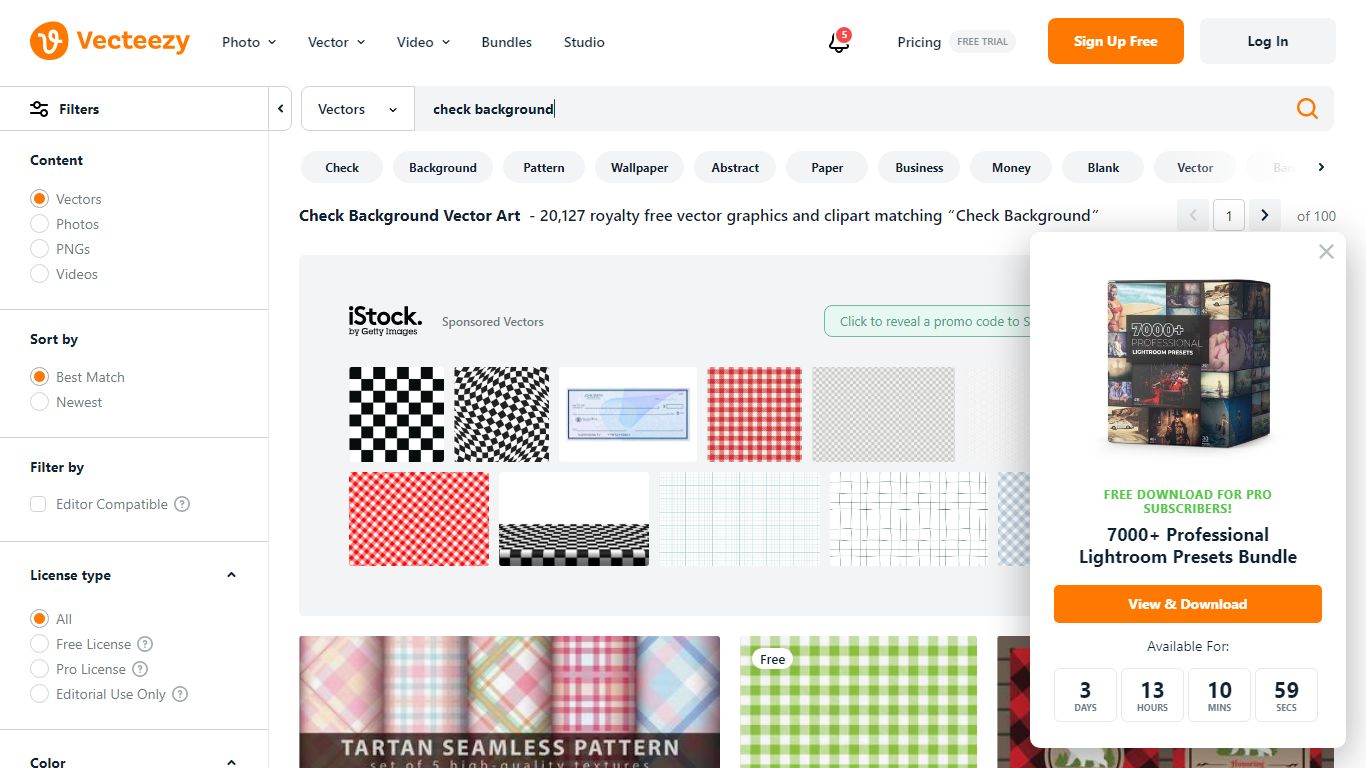The image size is (1366, 768).
Task: Filter by the Blank tag chip
Action: tap(1103, 167)
